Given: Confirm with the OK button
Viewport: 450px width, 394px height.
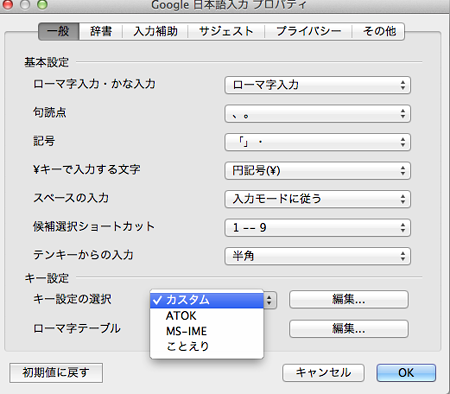Looking at the screenshot, I should pyautogui.click(x=406, y=373).
